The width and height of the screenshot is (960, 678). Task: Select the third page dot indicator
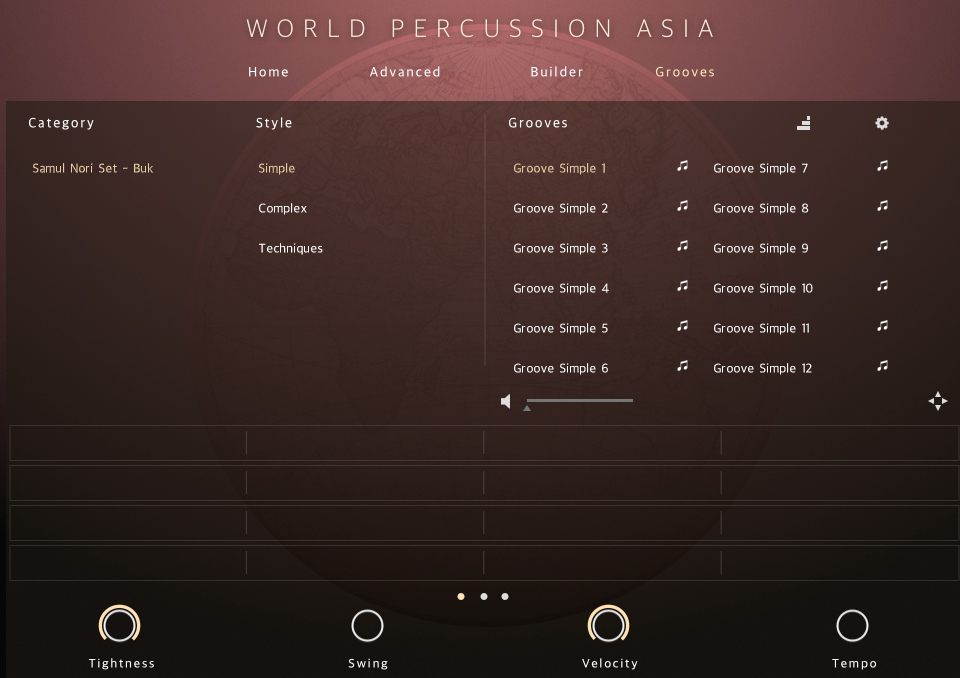point(505,596)
